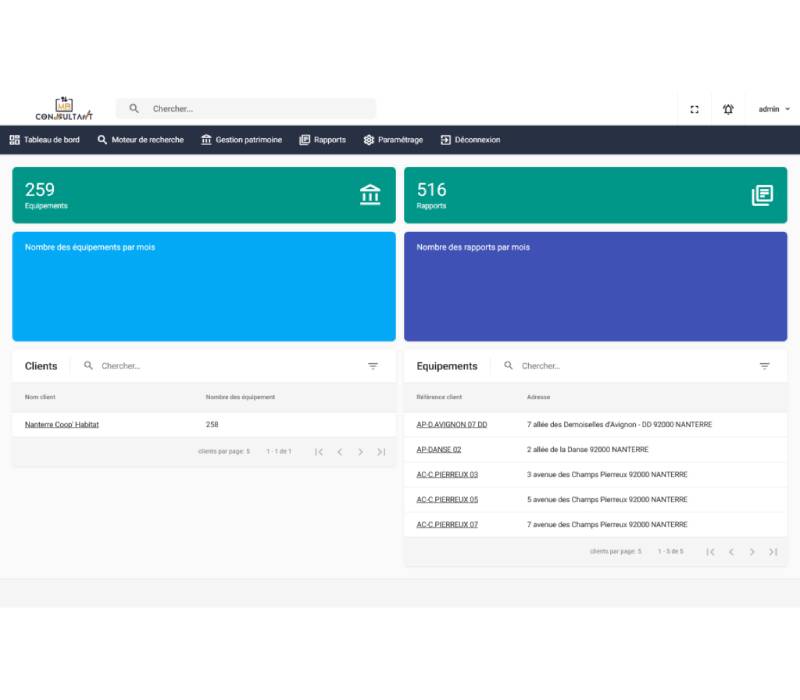Click the reports icon on Rapports card
800x700 pixels.
click(762, 195)
